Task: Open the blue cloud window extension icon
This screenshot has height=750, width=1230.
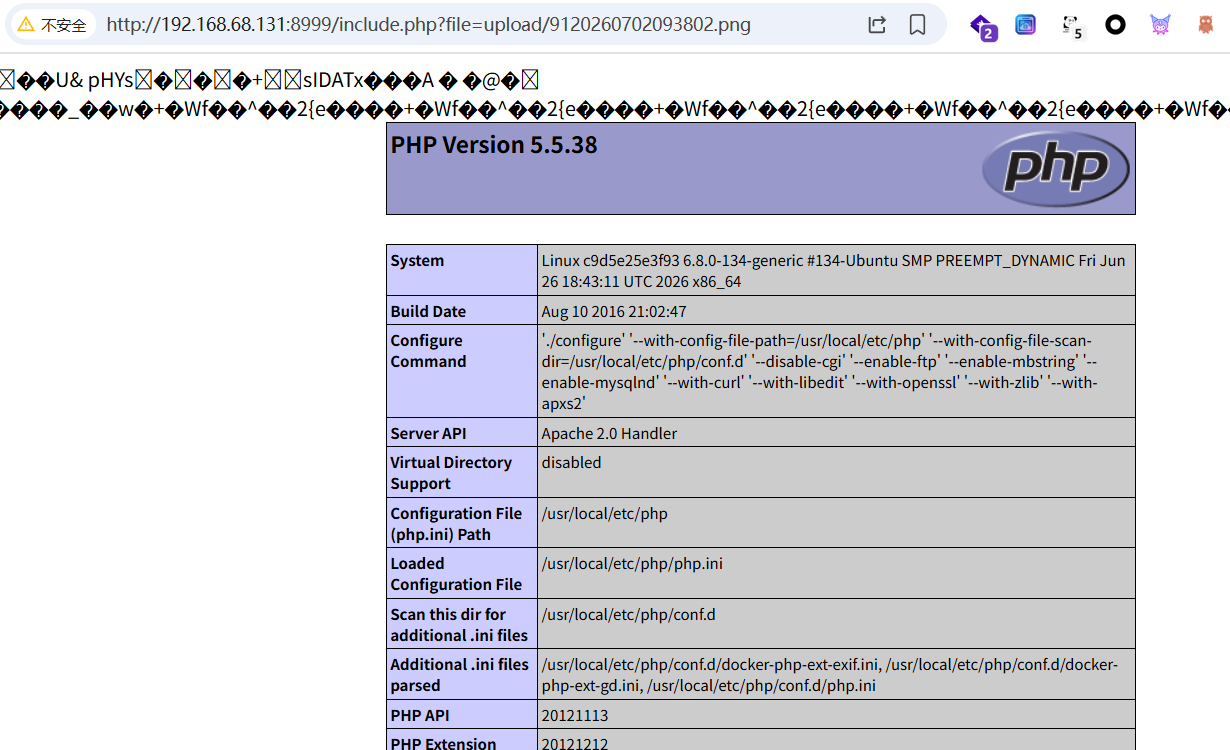Action: [x=1026, y=25]
